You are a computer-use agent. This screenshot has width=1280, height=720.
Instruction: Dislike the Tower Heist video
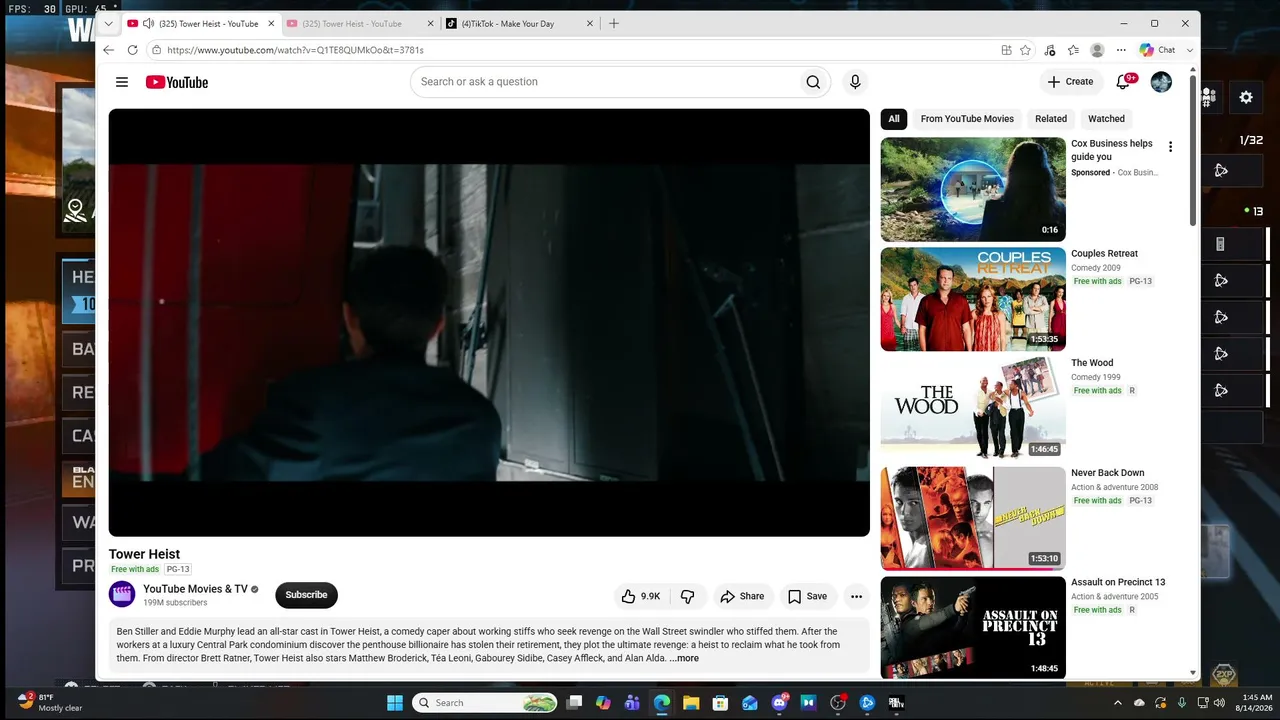[687, 596]
